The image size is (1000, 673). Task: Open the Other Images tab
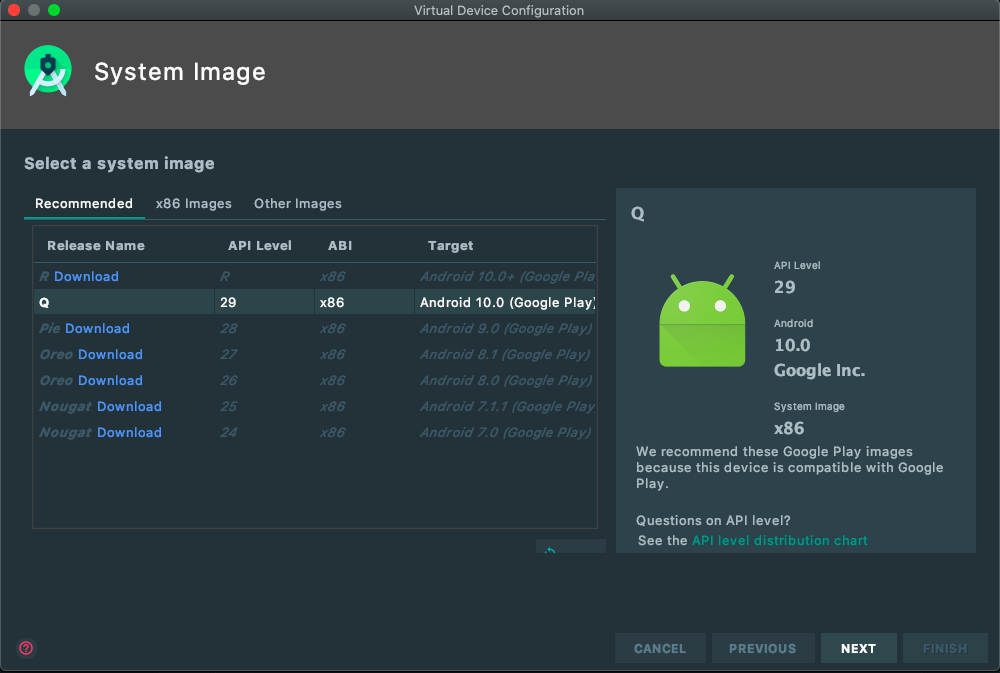(297, 204)
